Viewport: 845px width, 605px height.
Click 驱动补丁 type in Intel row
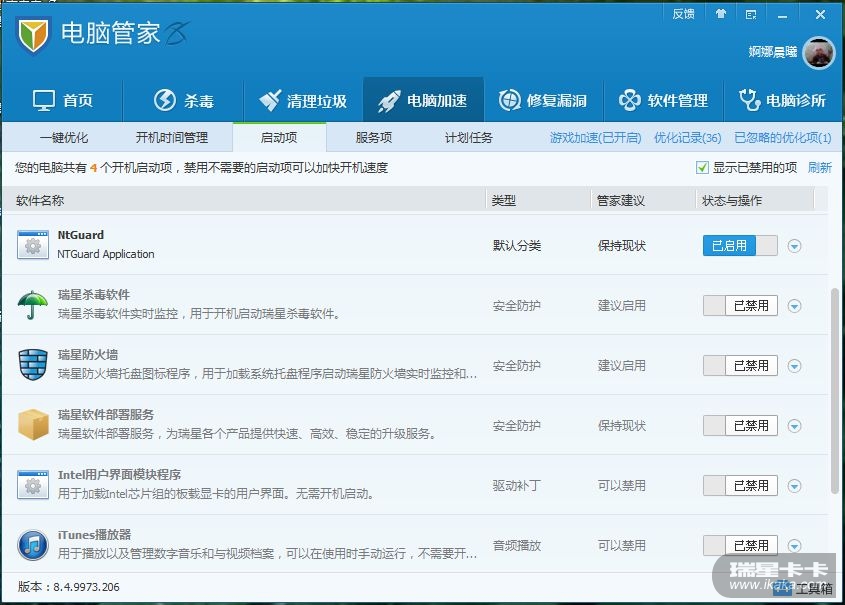516,485
